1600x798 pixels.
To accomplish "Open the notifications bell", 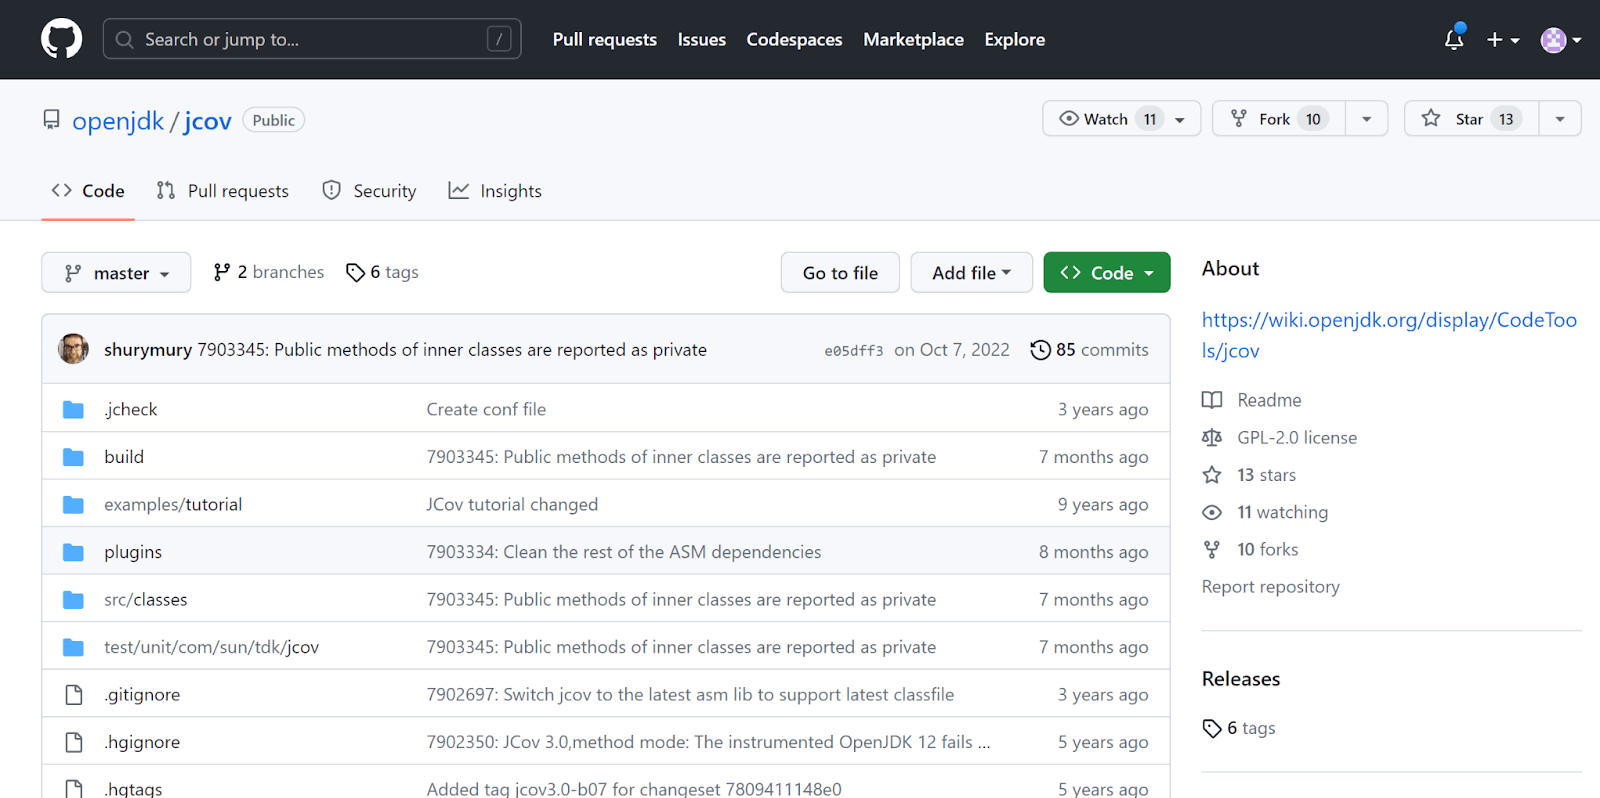I will (1454, 39).
